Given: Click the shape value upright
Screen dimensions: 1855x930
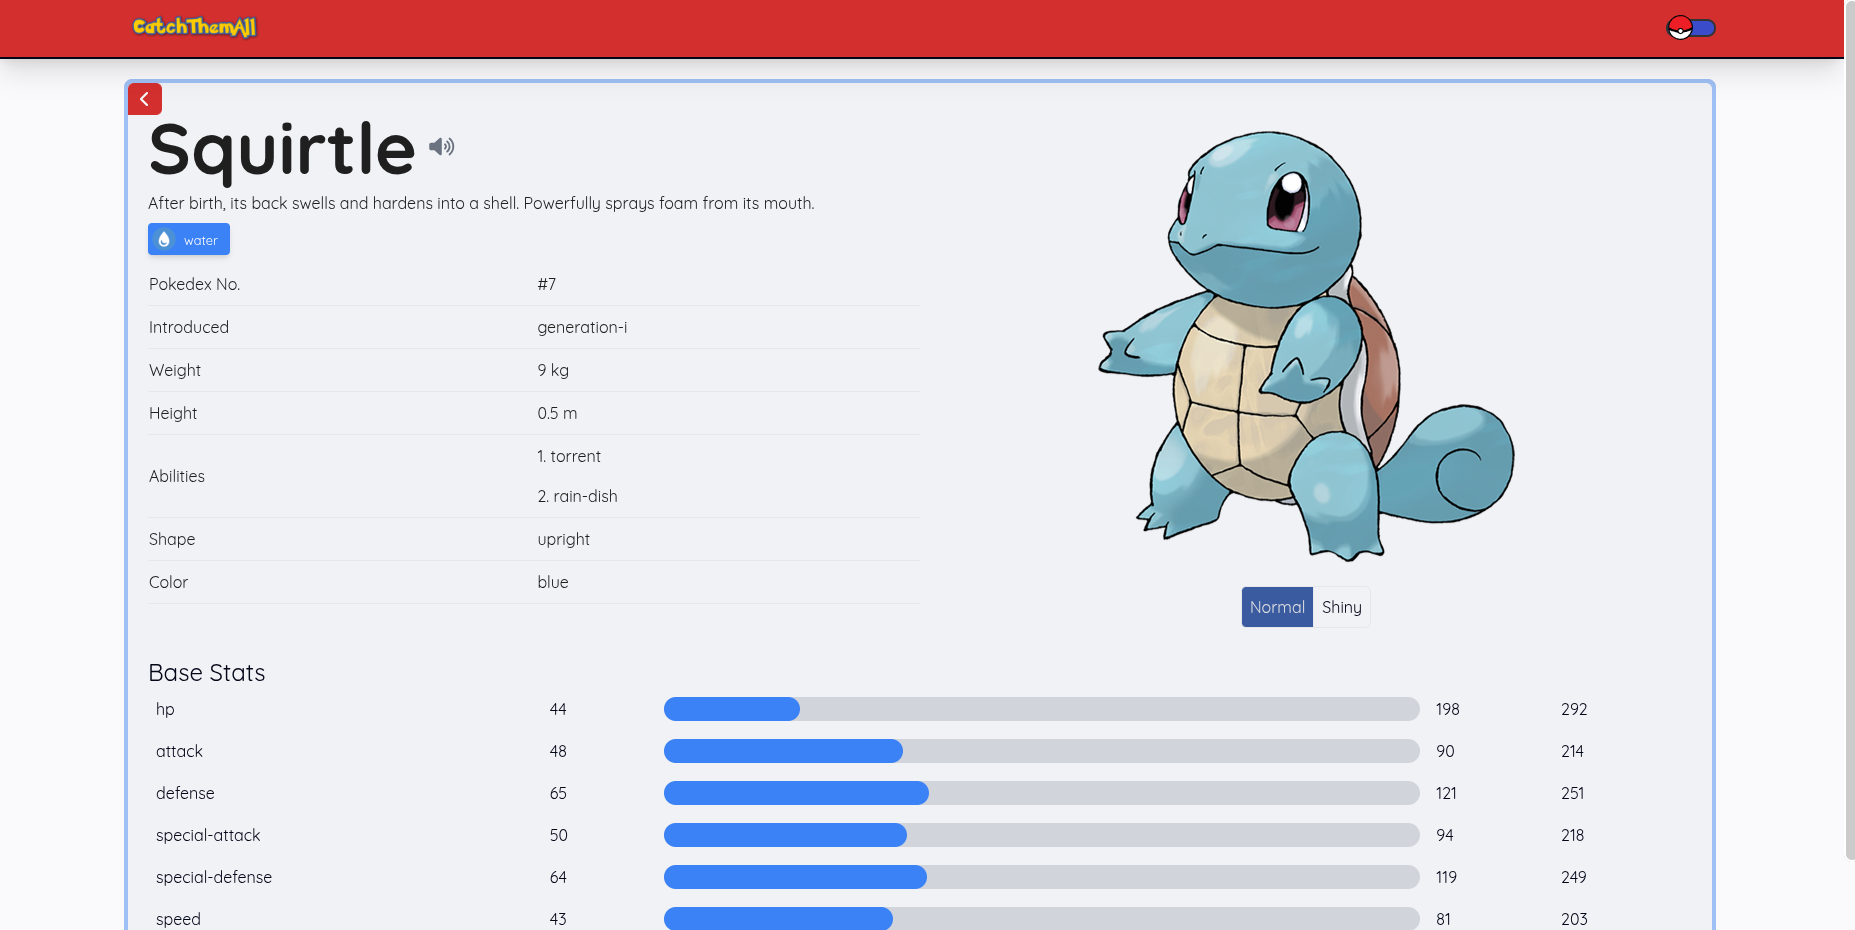Looking at the screenshot, I should click(x=563, y=539).
